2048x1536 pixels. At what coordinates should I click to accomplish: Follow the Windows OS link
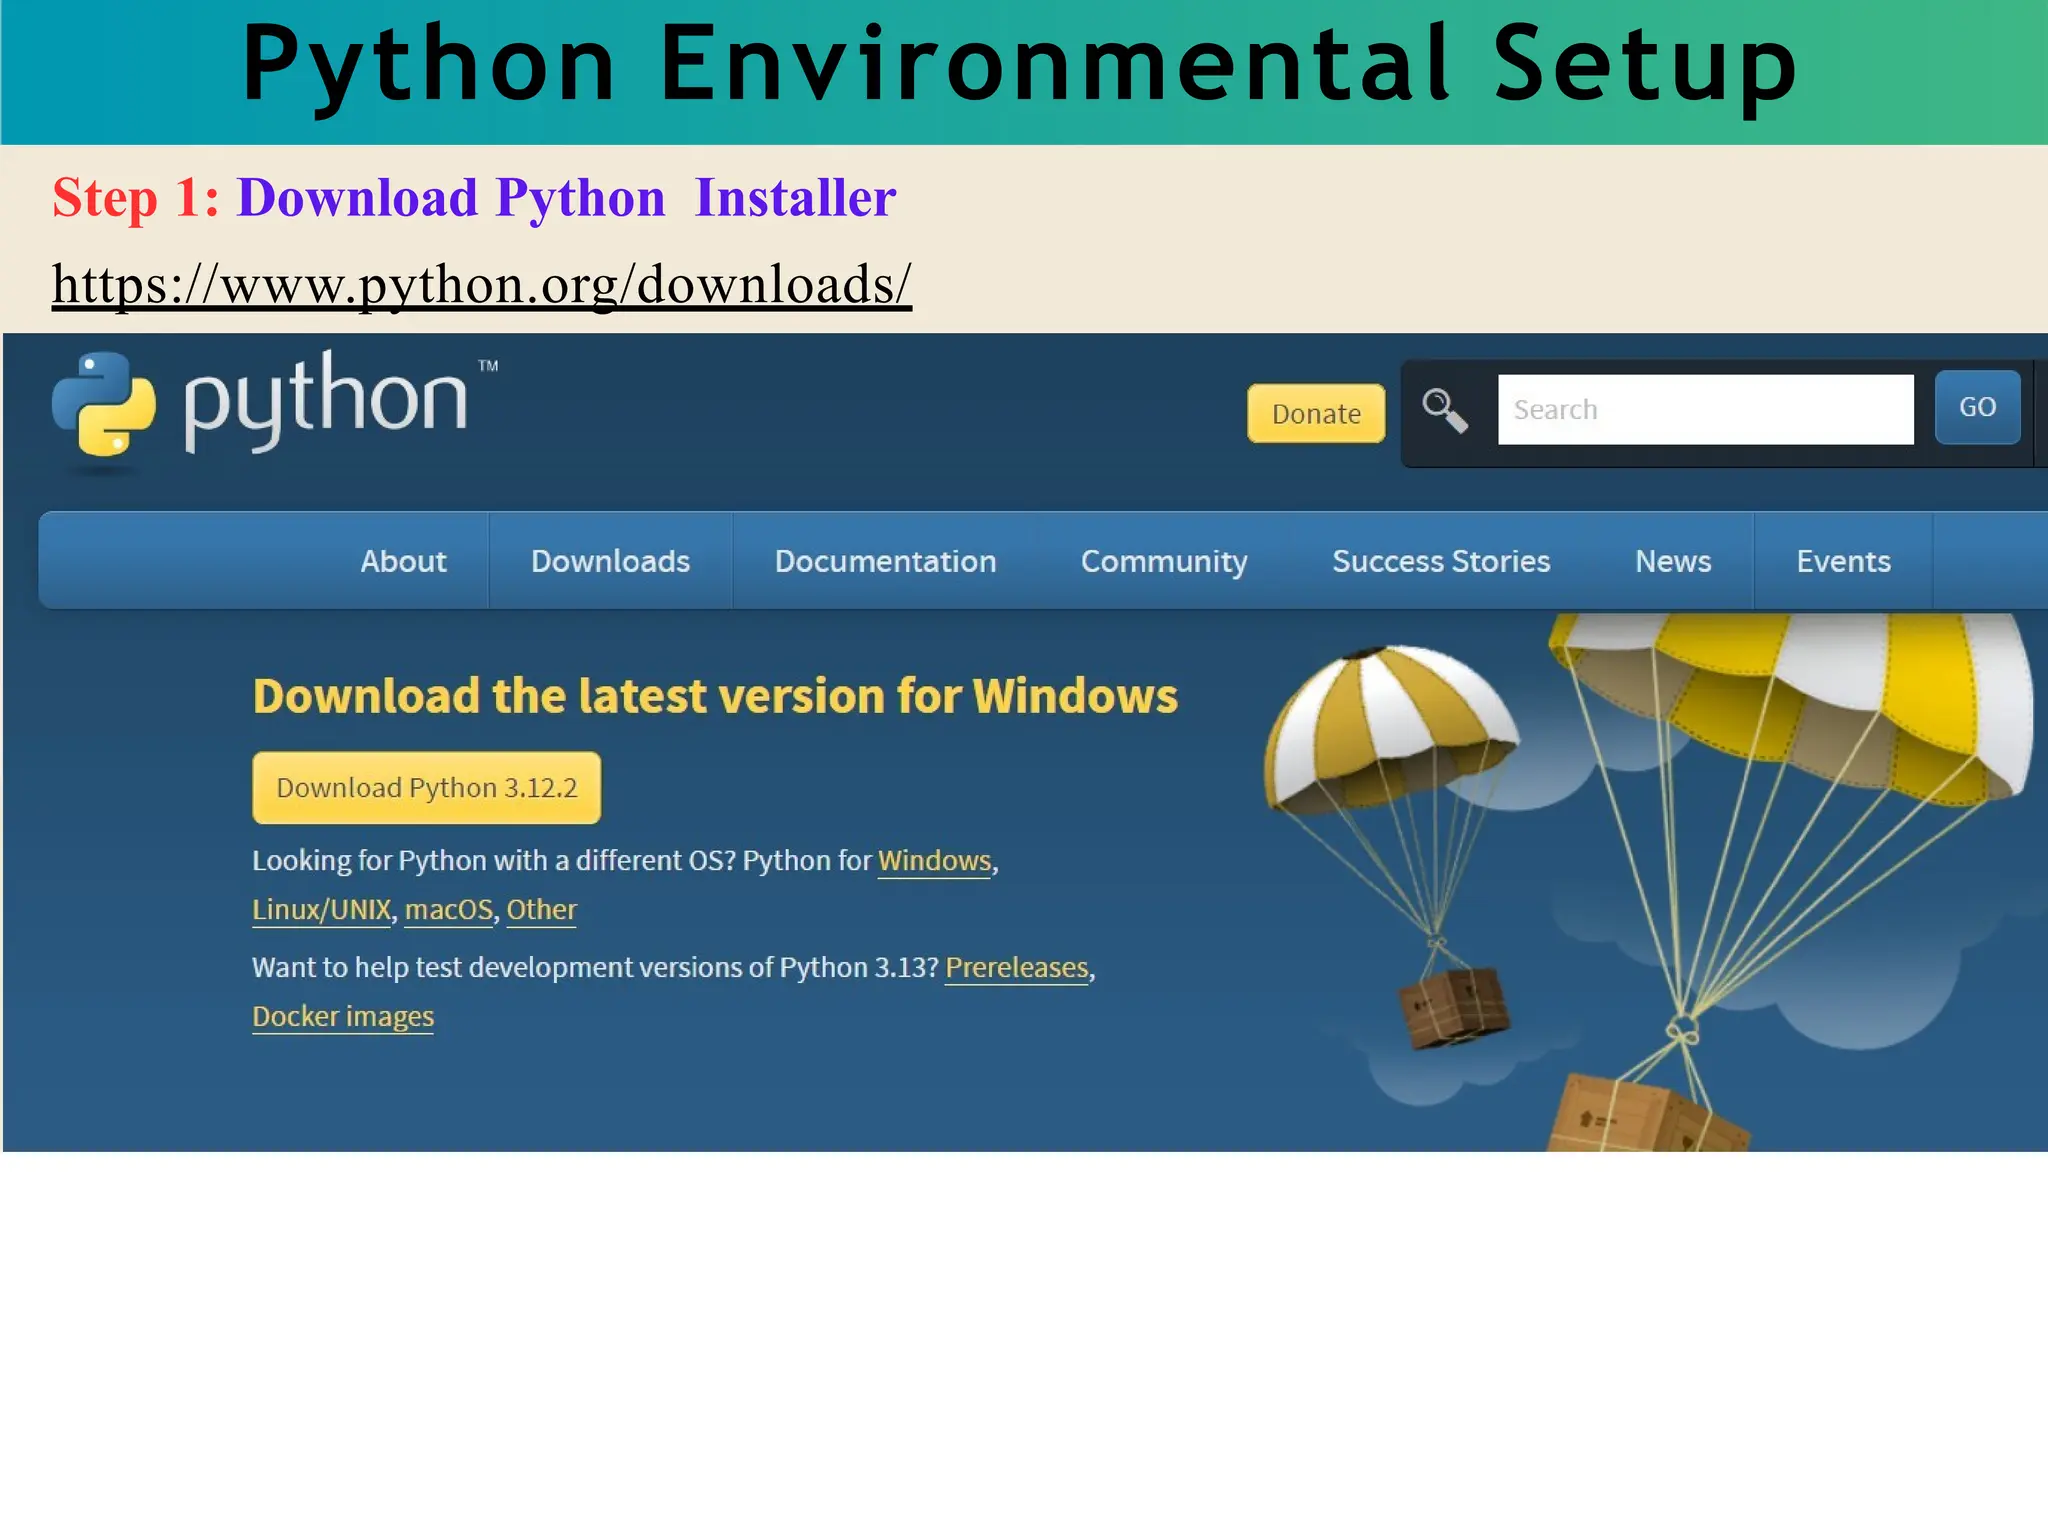[934, 861]
